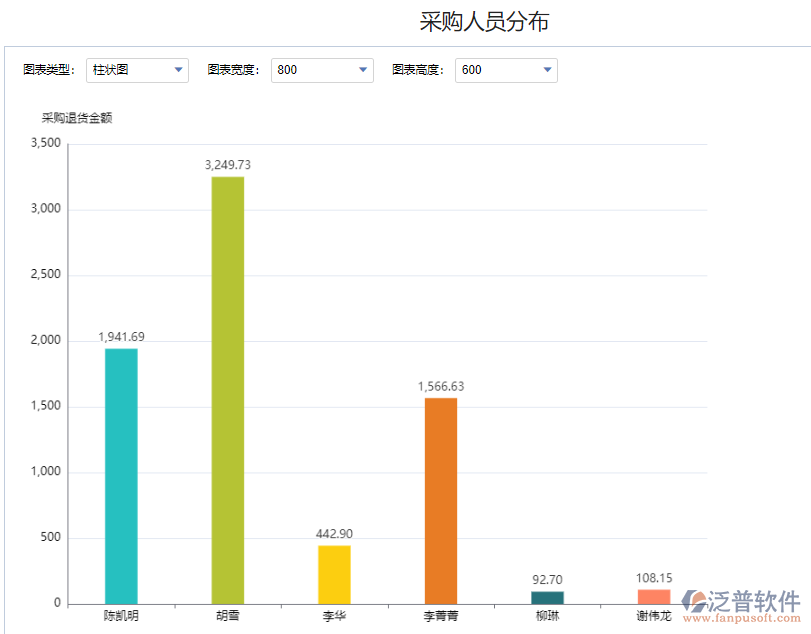Open the 图表类型 chart type dropdown
This screenshot has height=634, width=811.
137,70
